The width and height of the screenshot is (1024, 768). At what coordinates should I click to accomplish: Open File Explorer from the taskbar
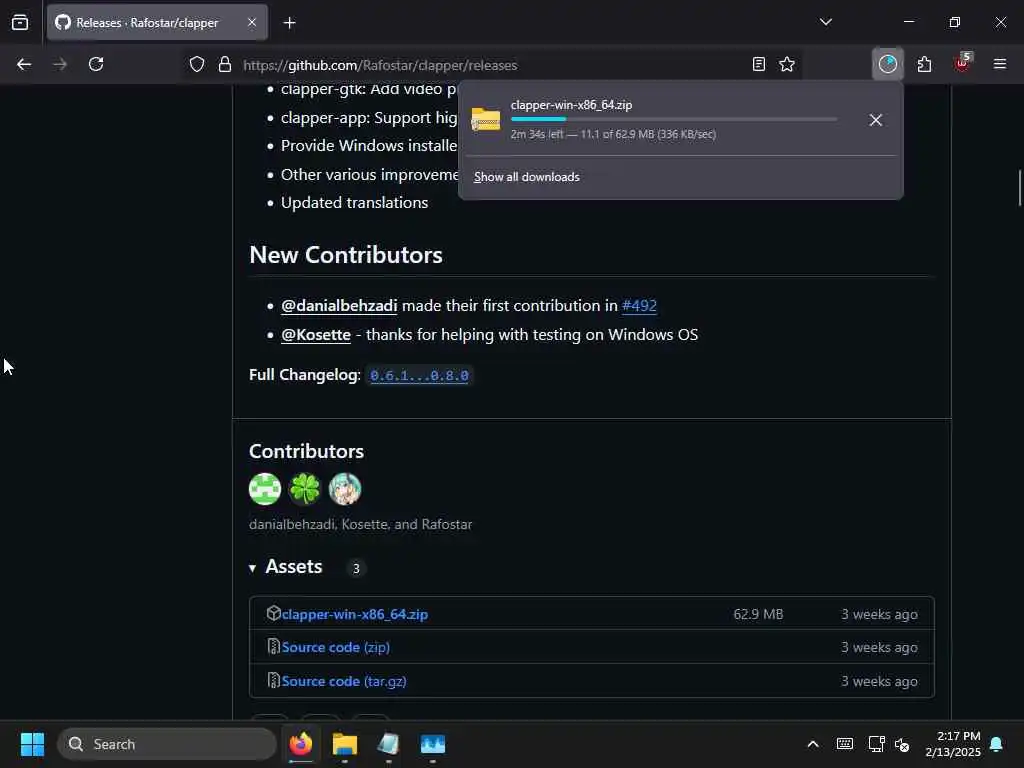[345, 744]
